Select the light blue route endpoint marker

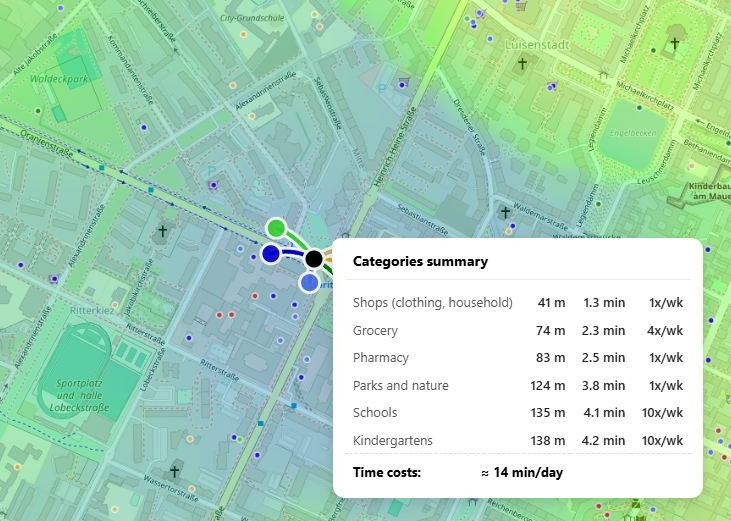(x=309, y=282)
